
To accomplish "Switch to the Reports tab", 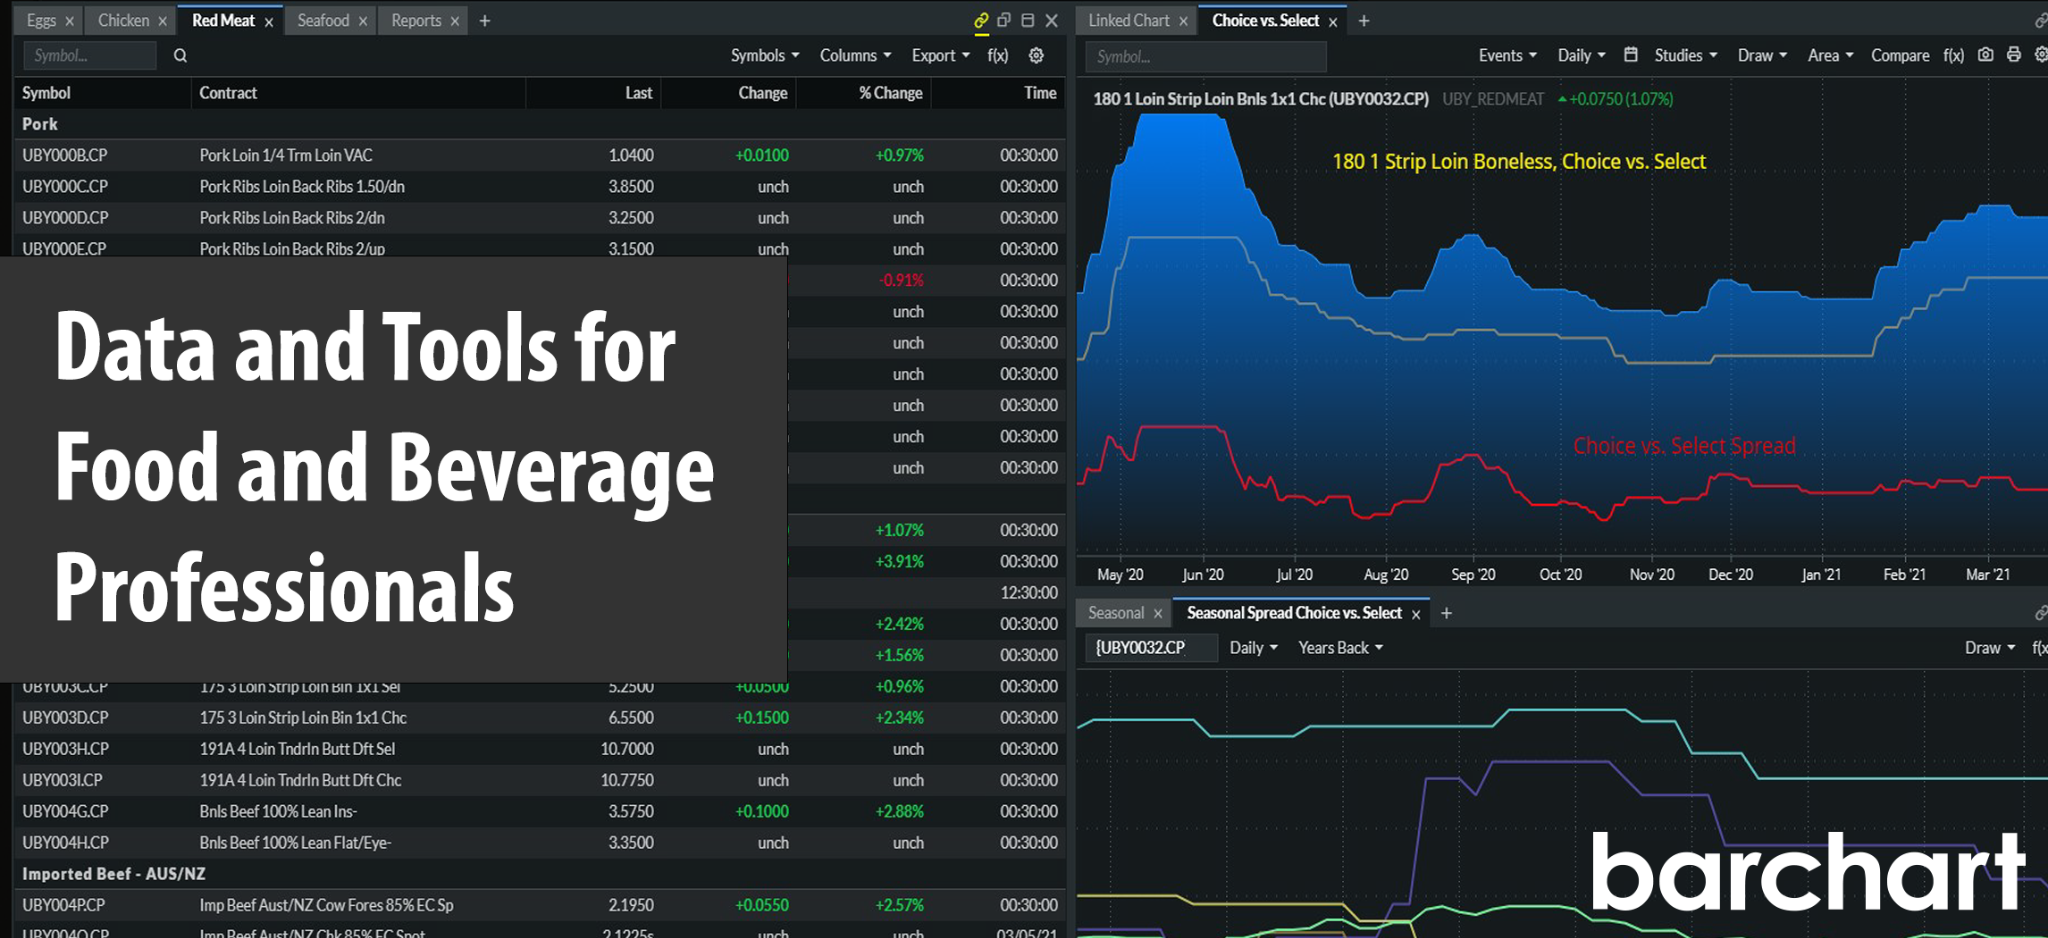I will click(x=416, y=20).
